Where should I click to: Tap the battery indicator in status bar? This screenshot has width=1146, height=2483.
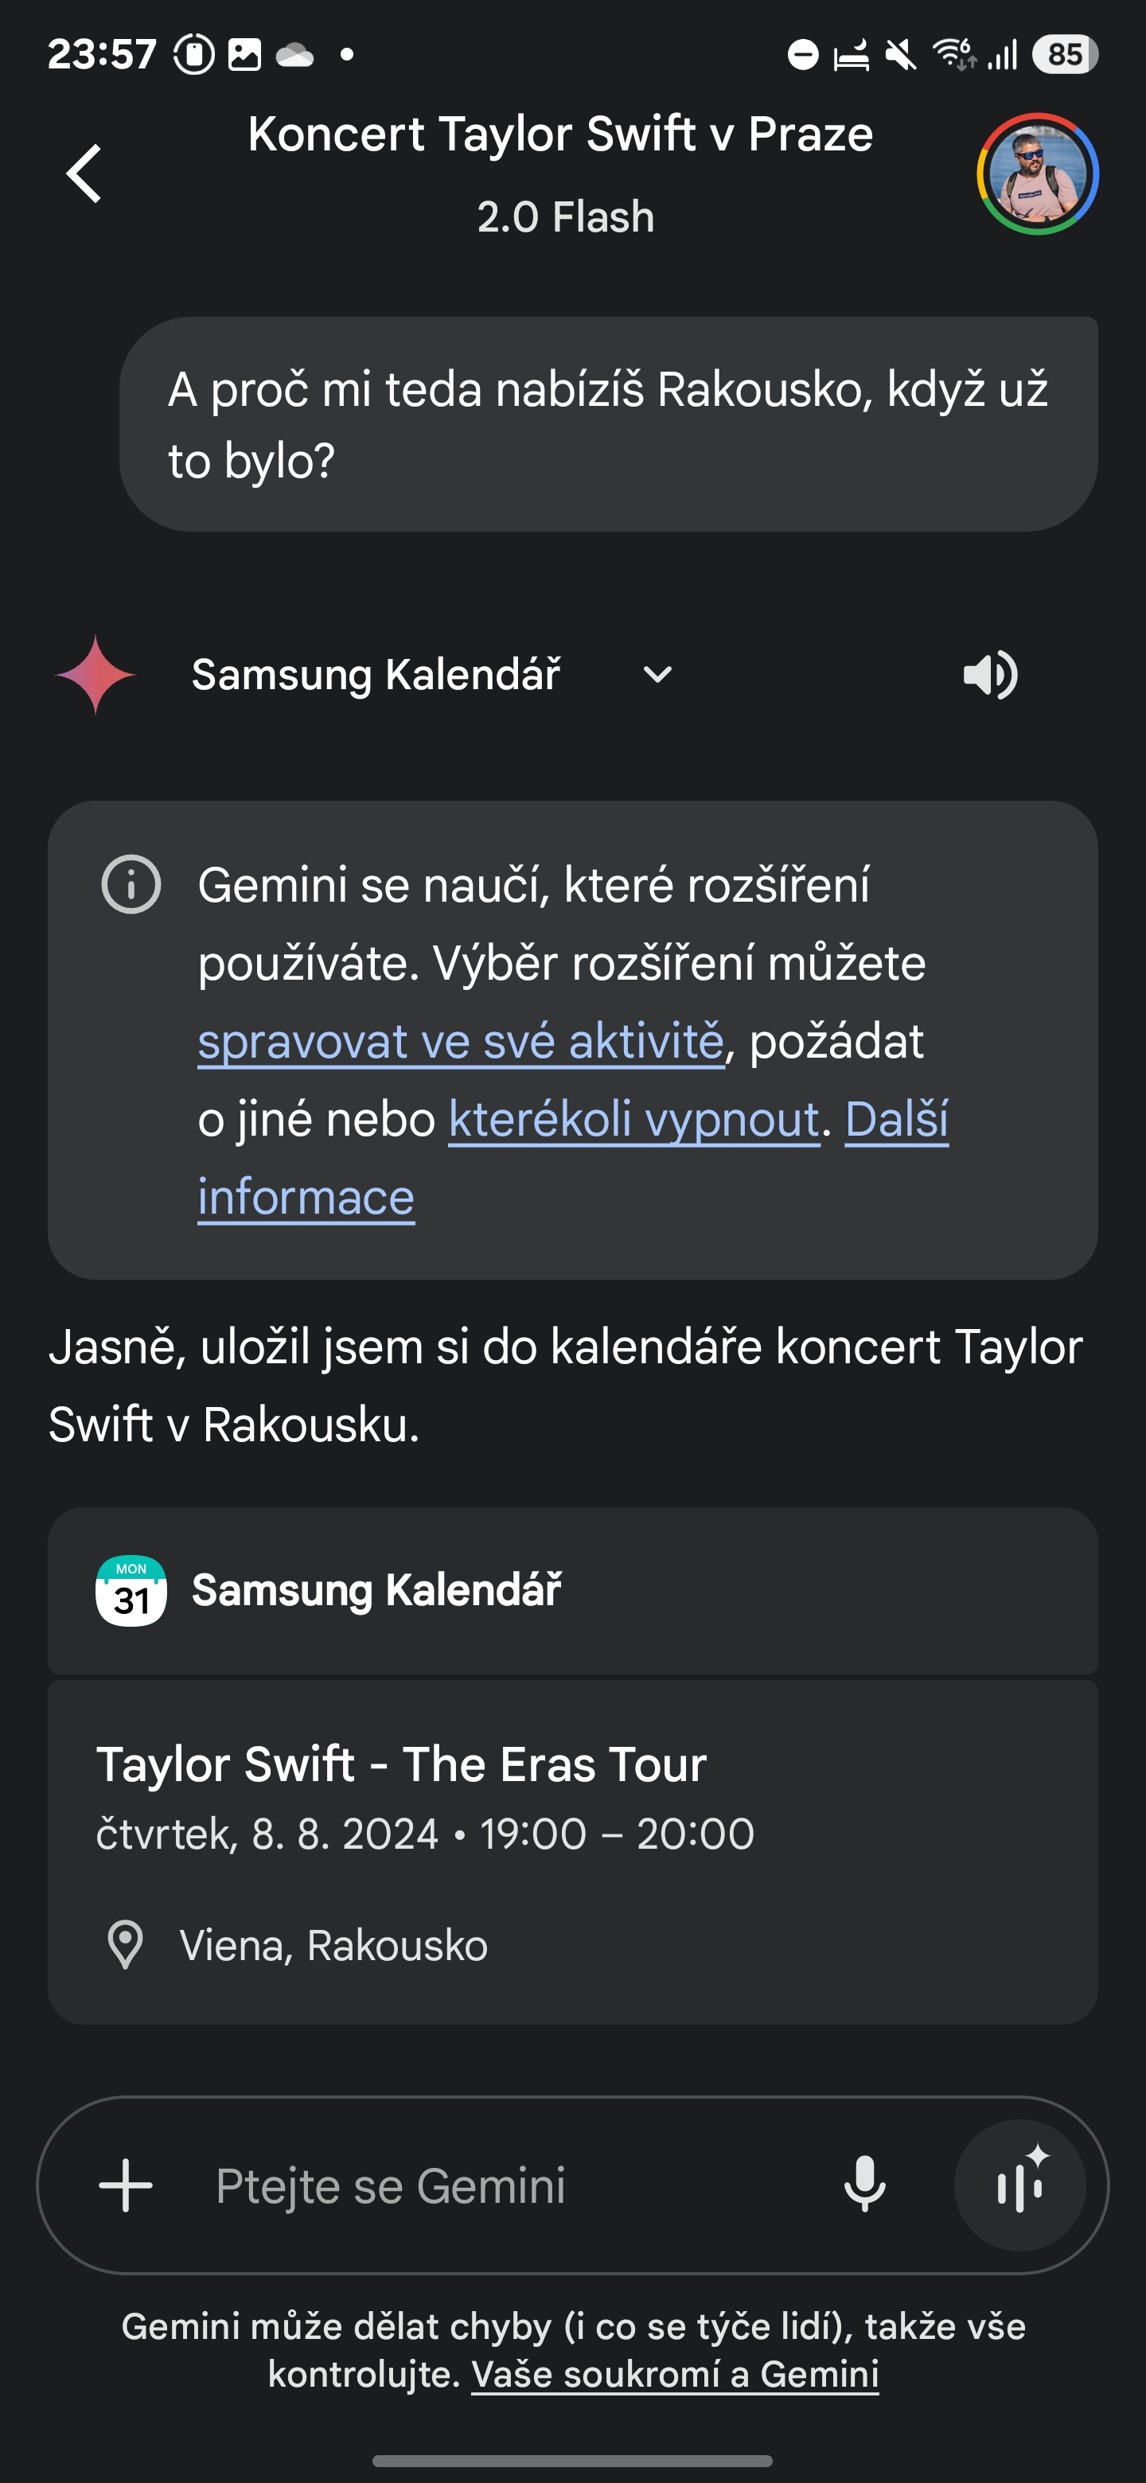[1064, 54]
